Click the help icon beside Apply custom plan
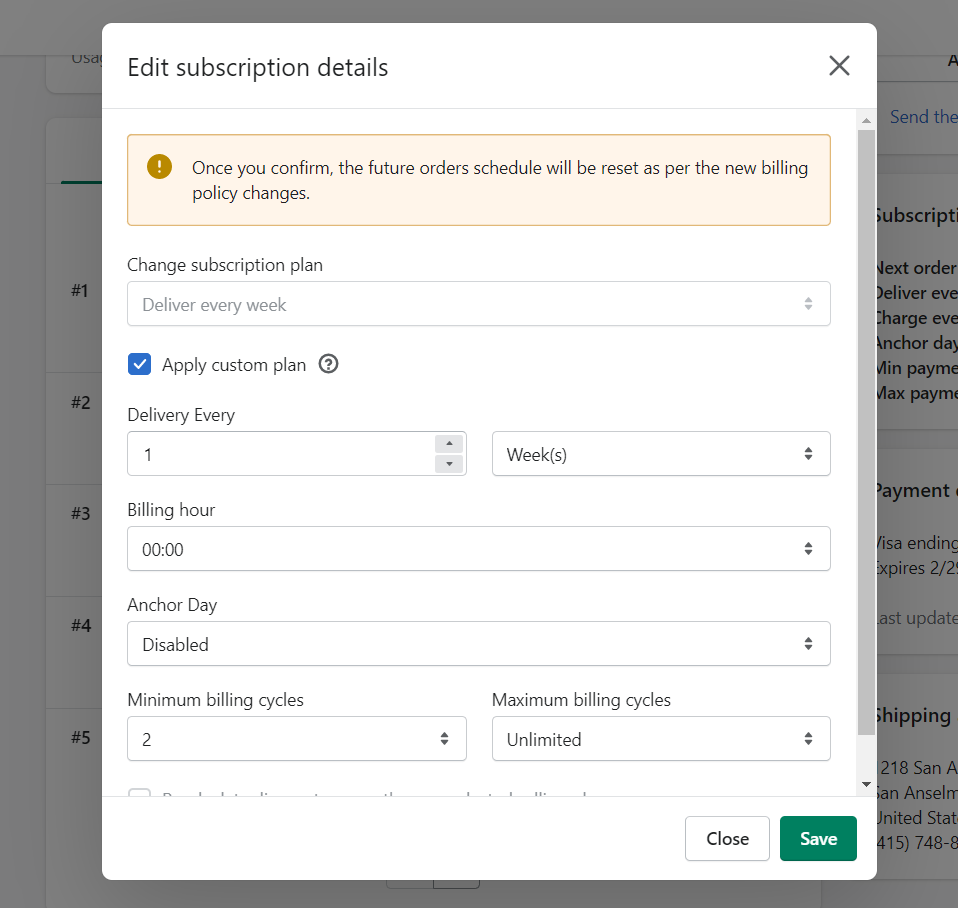Screen dimensions: 958x908 pos(328,364)
